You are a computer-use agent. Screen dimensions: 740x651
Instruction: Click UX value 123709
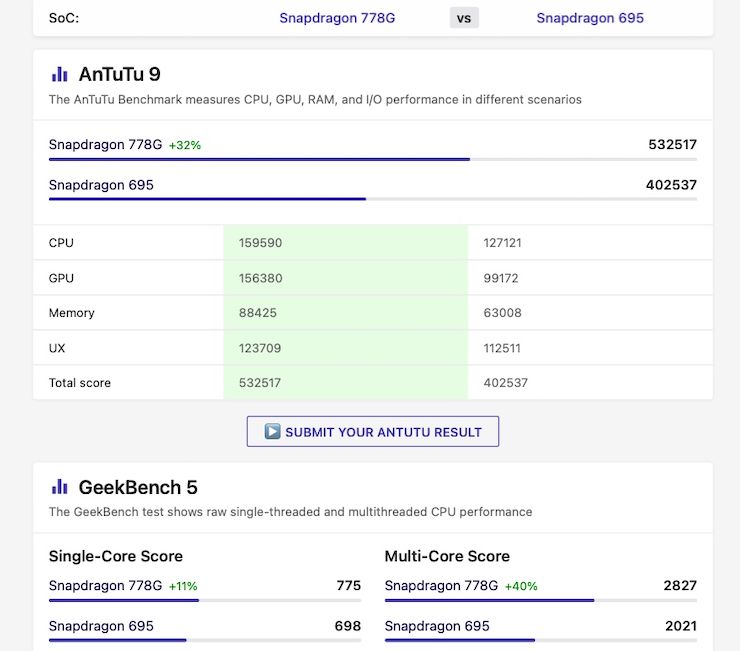tap(260, 348)
